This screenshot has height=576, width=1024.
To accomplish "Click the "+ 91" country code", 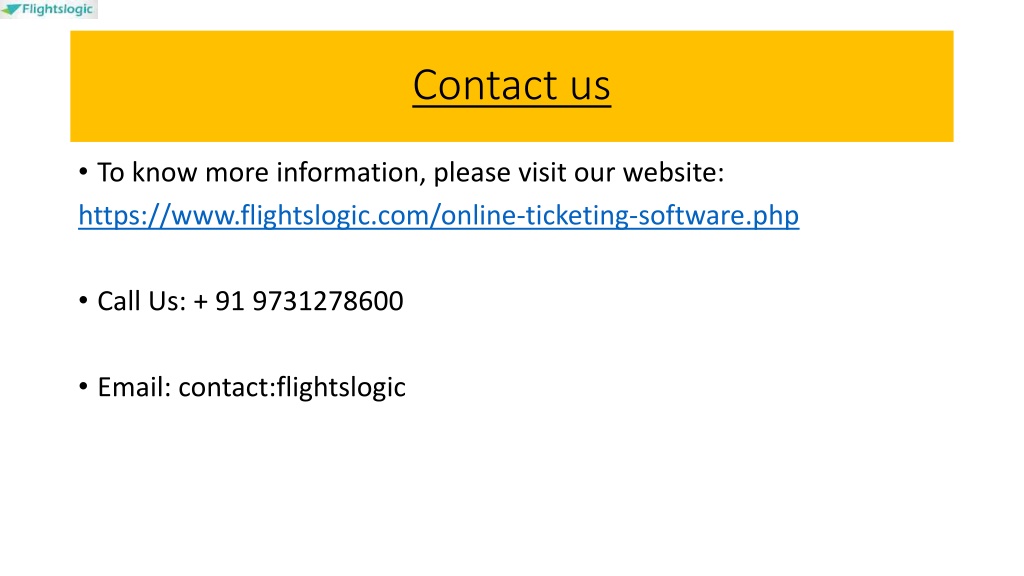I will 219,301.
